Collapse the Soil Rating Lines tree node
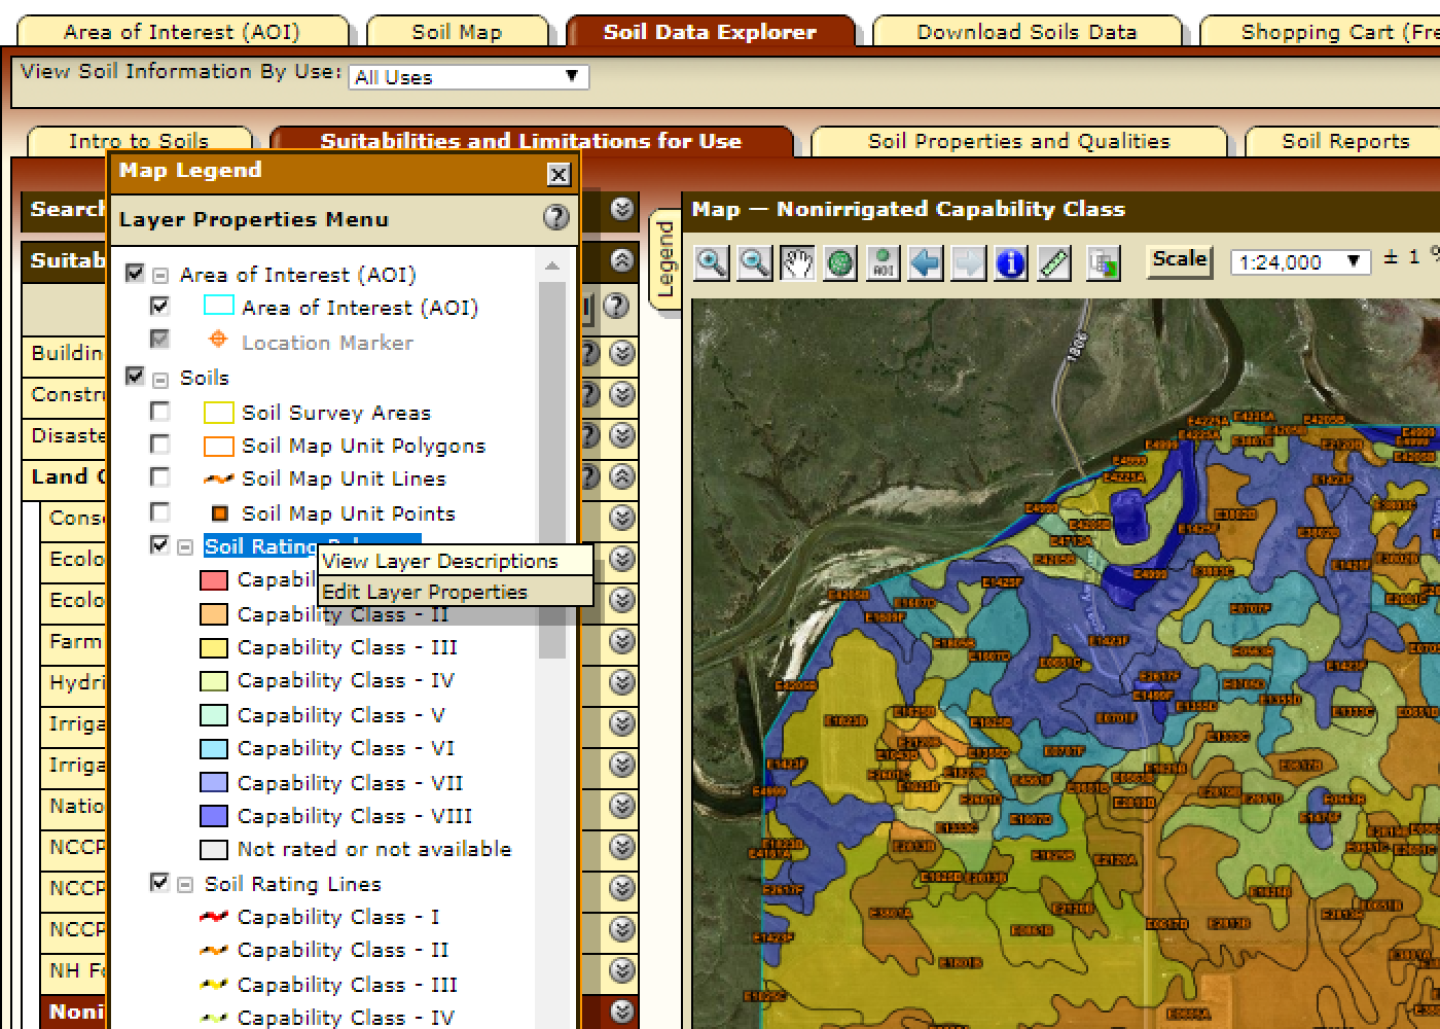1440x1029 pixels. 185,885
